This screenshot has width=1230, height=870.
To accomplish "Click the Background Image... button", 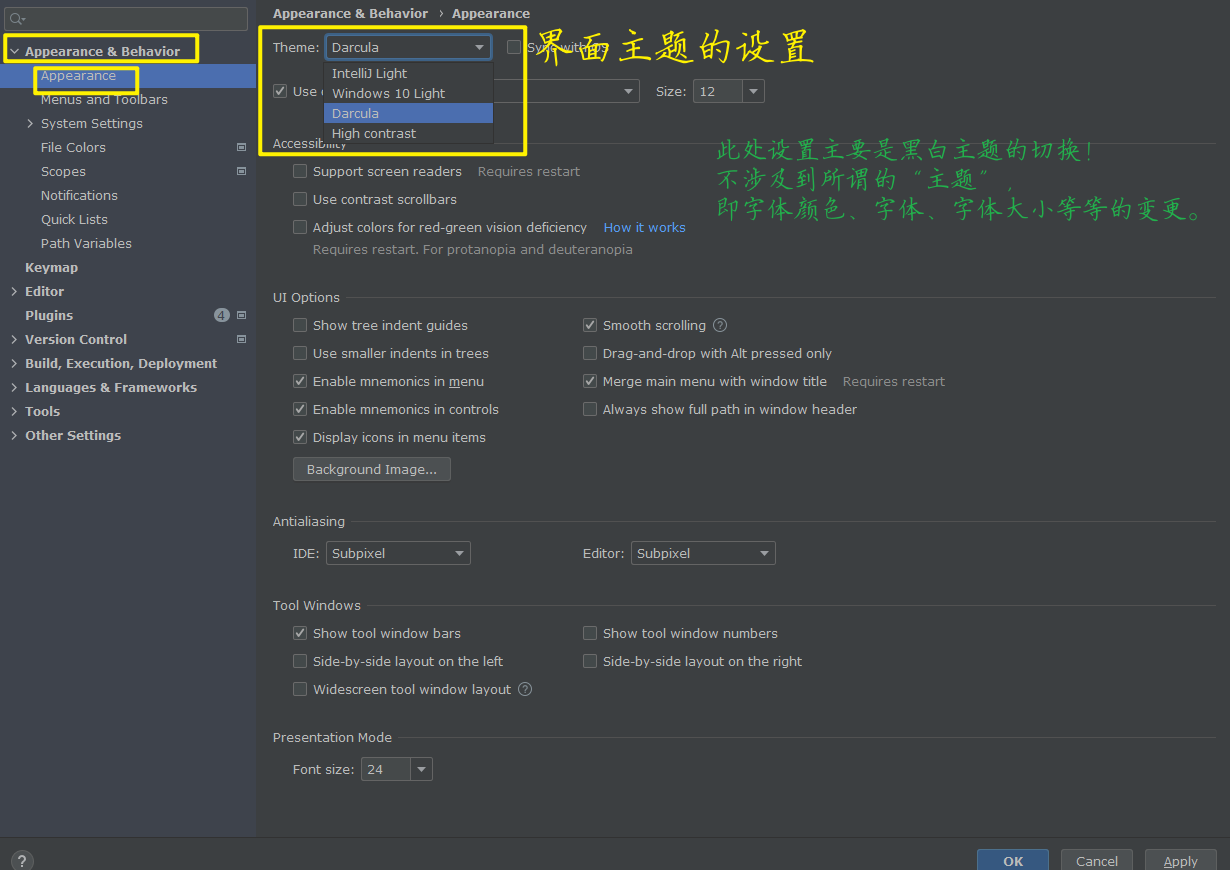I will click(371, 469).
